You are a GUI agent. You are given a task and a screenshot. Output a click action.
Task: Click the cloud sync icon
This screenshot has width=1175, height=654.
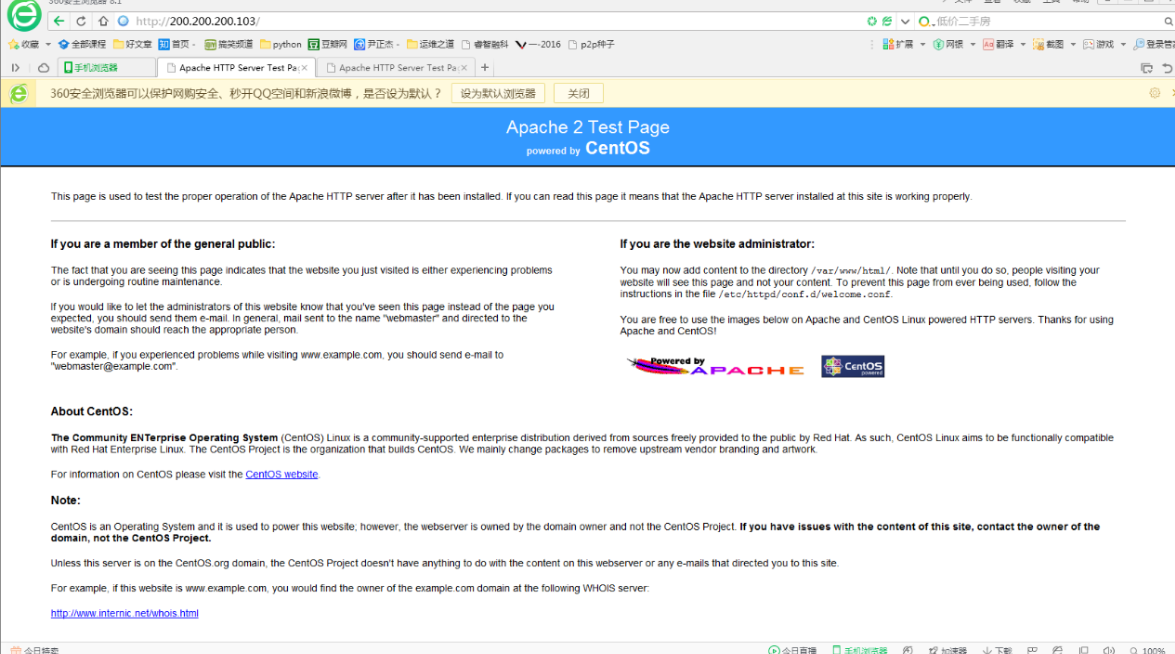[43, 67]
